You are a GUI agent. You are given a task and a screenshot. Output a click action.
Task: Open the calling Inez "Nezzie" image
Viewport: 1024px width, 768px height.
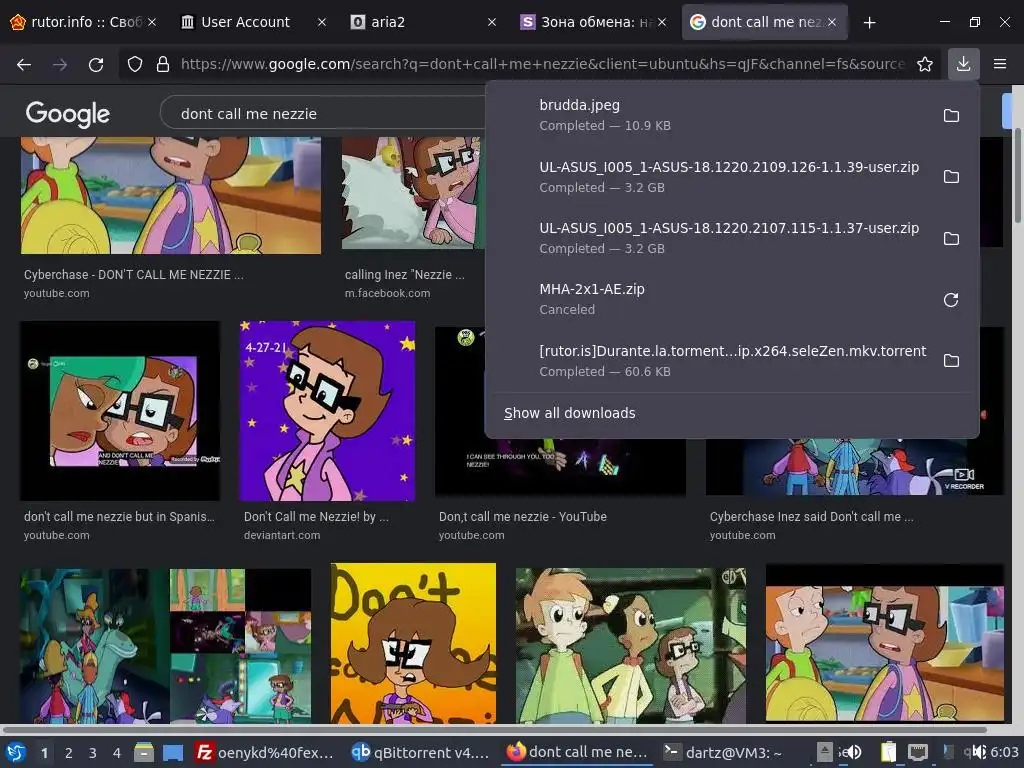[413, 193]
